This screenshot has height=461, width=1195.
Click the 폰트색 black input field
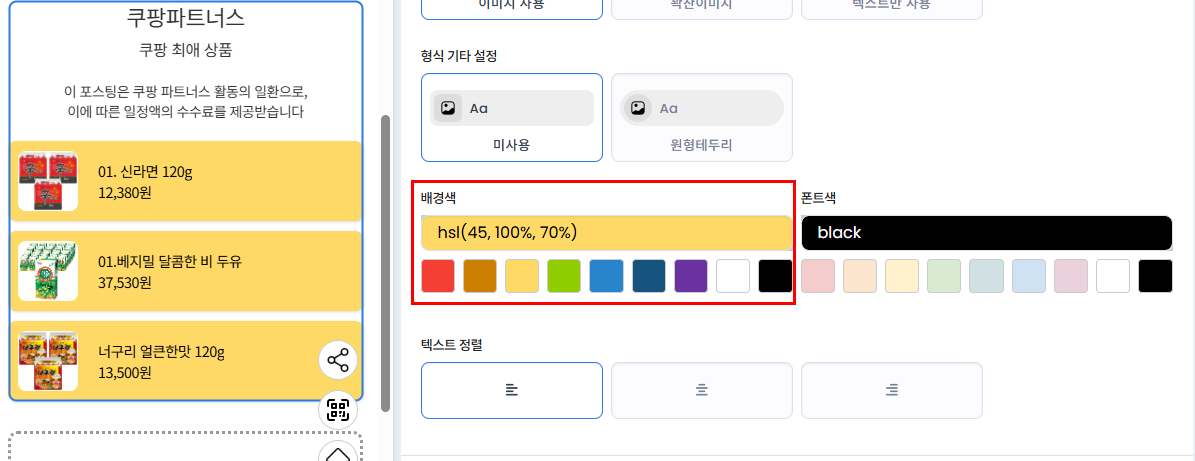(987, 232)
